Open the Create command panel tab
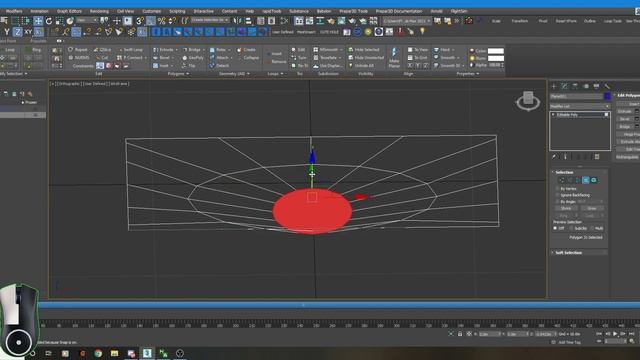The width and height of the screenshot is (640, 360). click(x=554, y=86)
